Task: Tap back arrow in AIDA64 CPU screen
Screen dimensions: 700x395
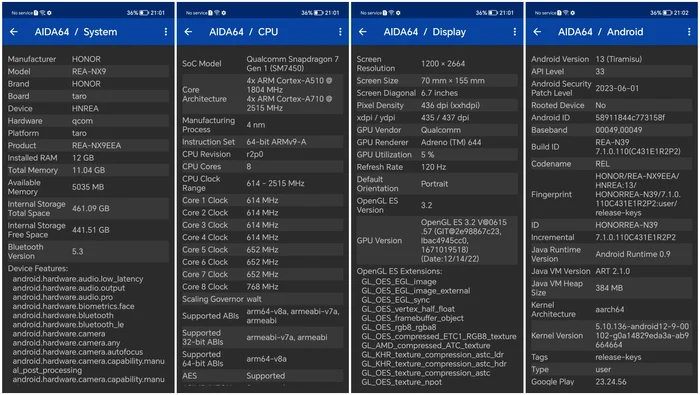Action: tap(188, 32)
